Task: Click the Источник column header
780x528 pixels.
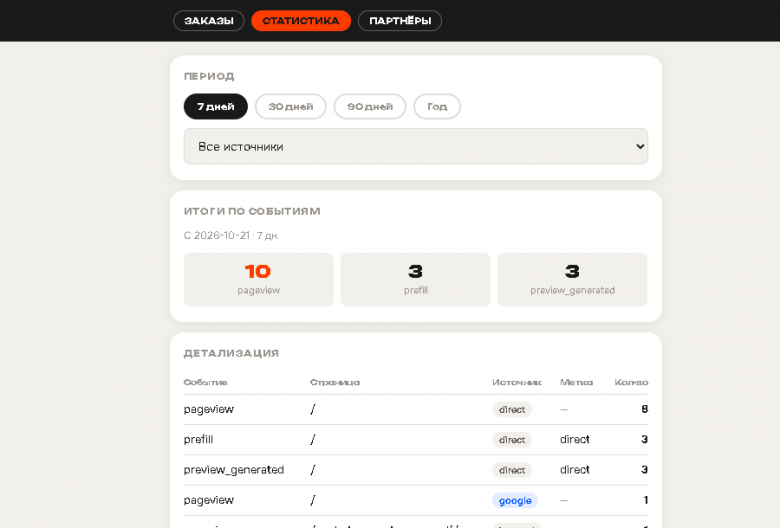Action: (x=517, y=382)
